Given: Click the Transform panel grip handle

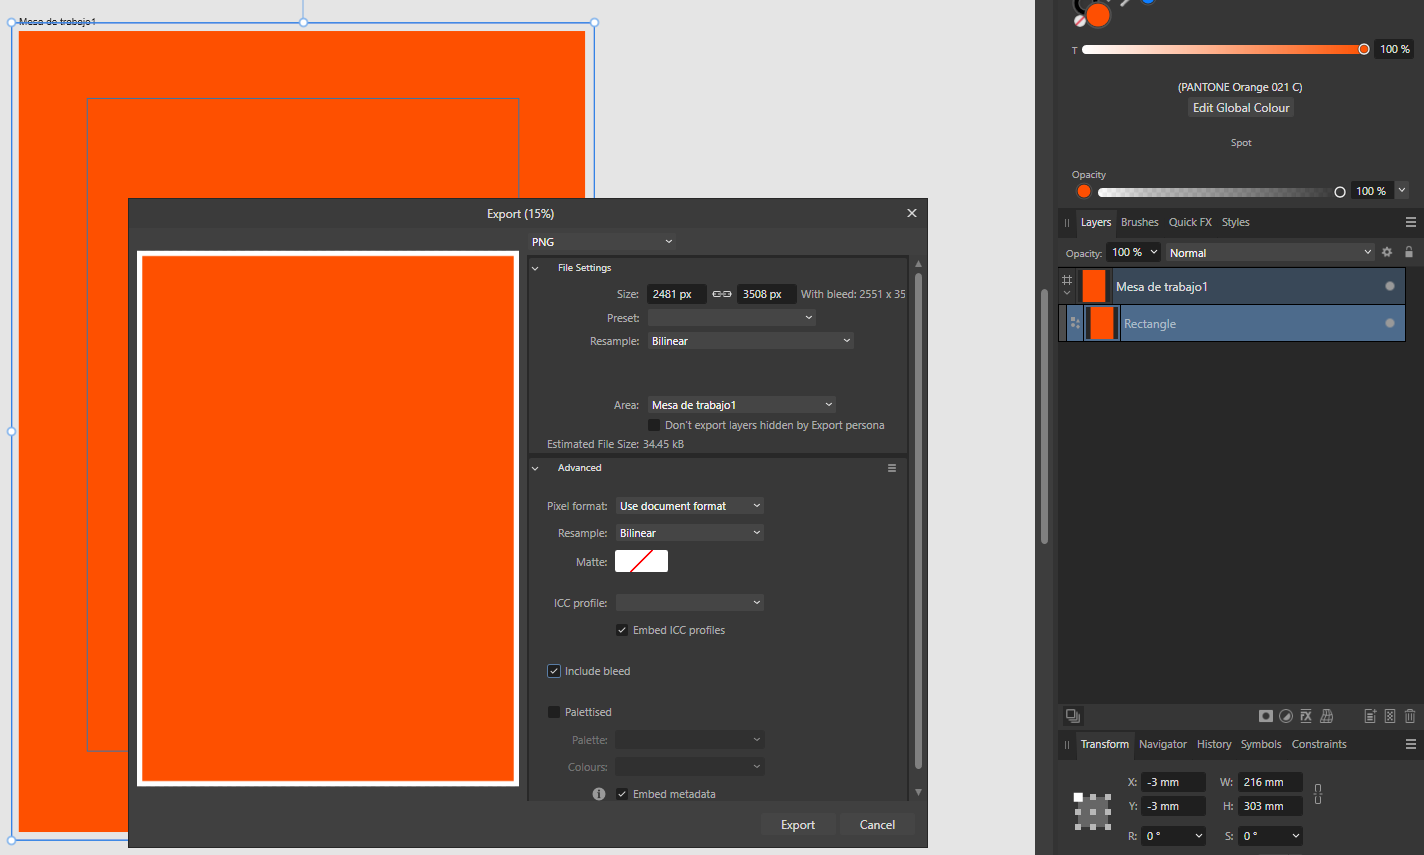Looking at the screenshot, I should (1067, 745).
